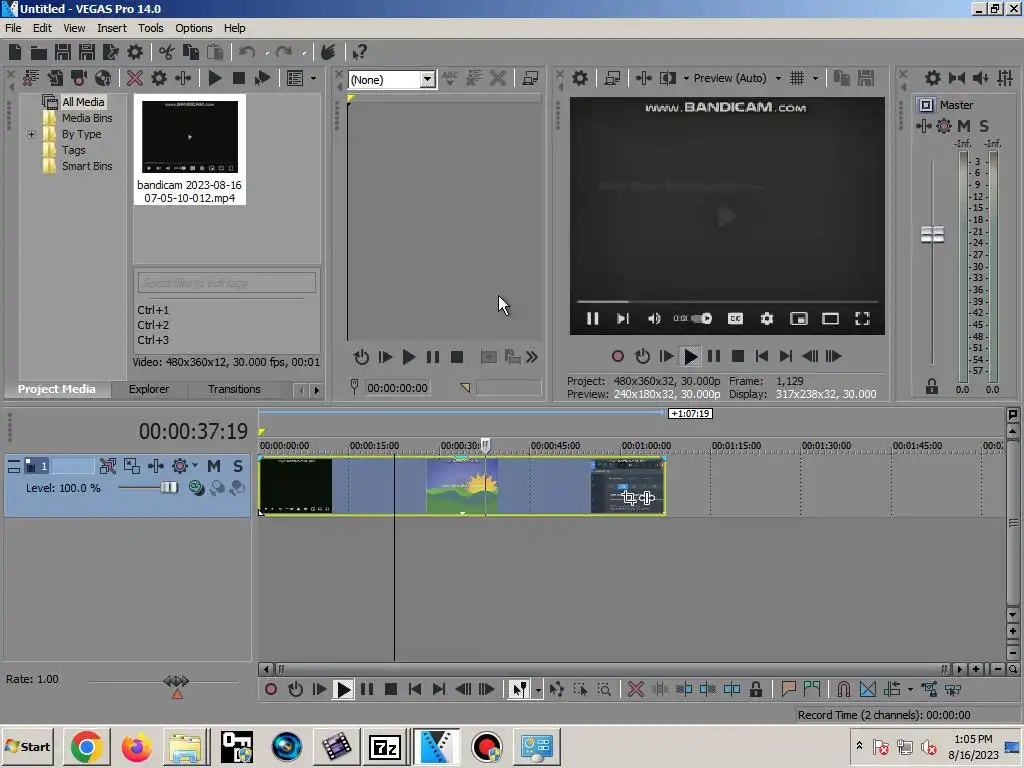Click the Remove selected media red X
1024x768 pixels.
[x=135, y=78]
